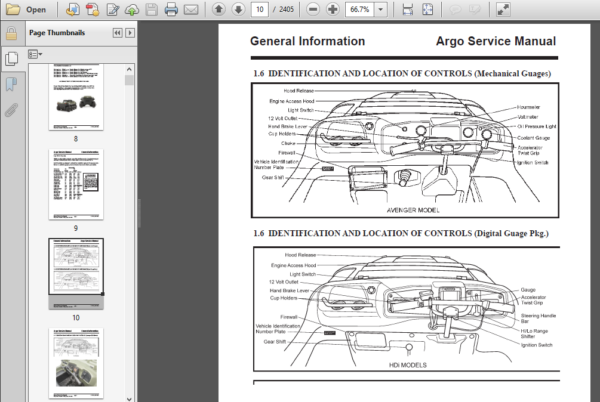Click the 'General Information' heading text
The image size is (600, 402).
(307, 41)
